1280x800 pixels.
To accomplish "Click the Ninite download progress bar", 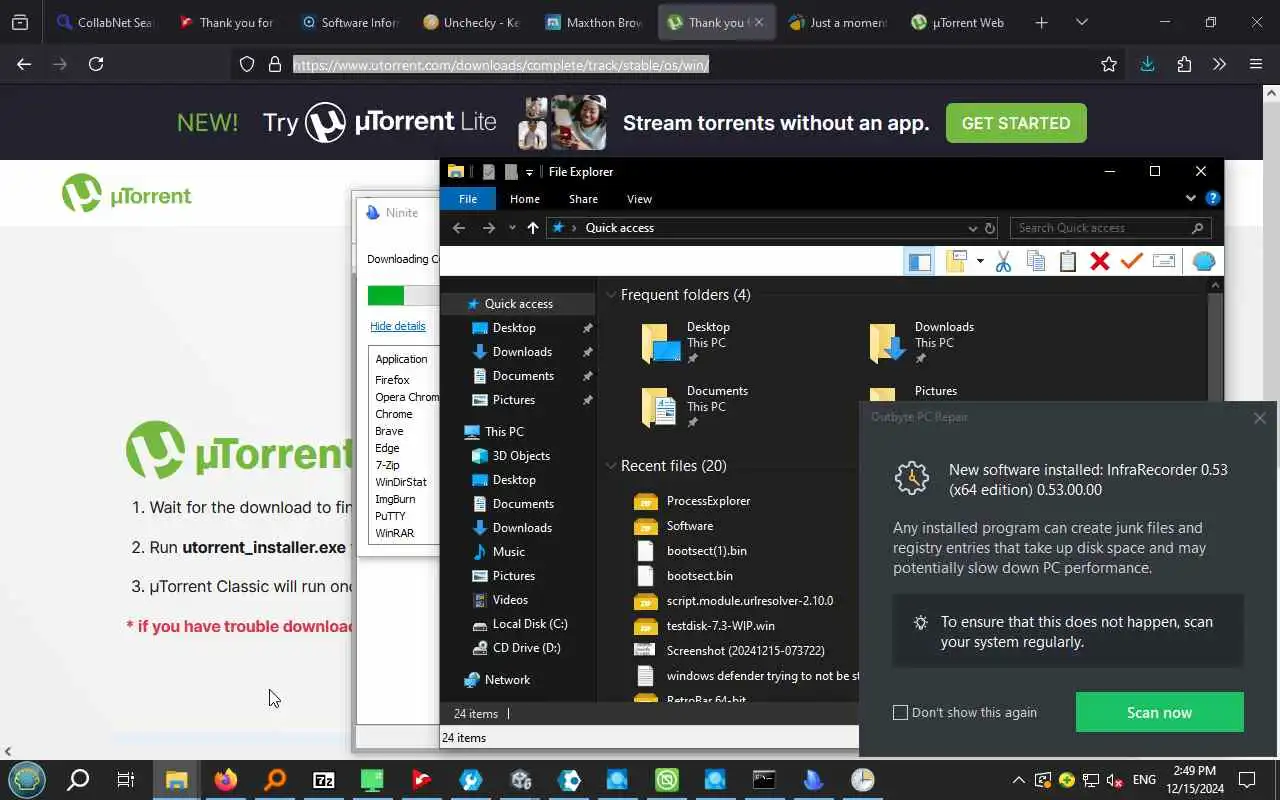I will pos(402,295).
